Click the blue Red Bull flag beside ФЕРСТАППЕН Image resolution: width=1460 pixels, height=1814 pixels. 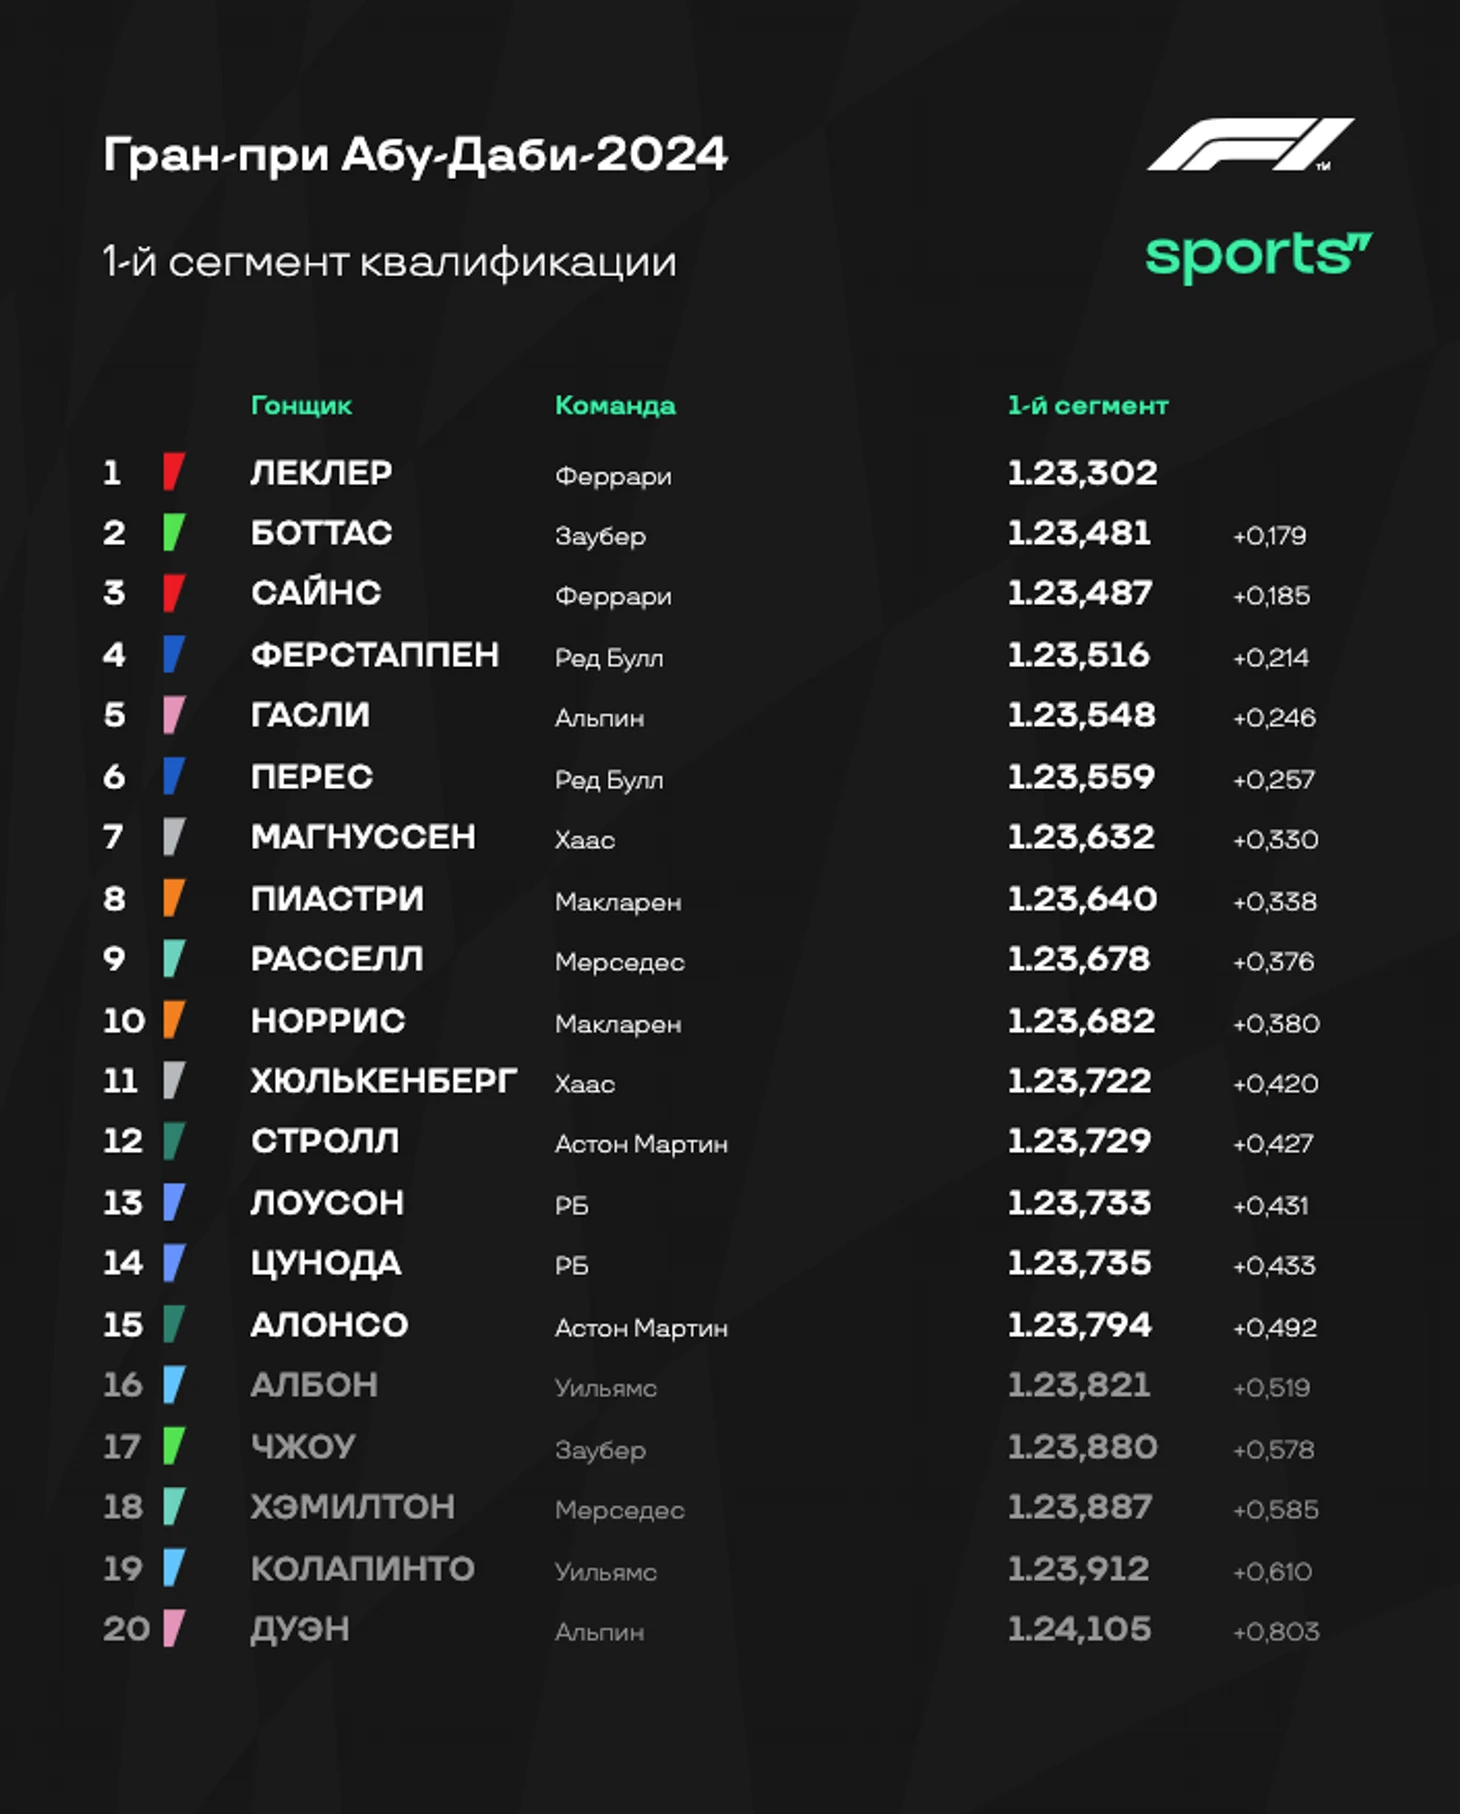pos(174,655)
